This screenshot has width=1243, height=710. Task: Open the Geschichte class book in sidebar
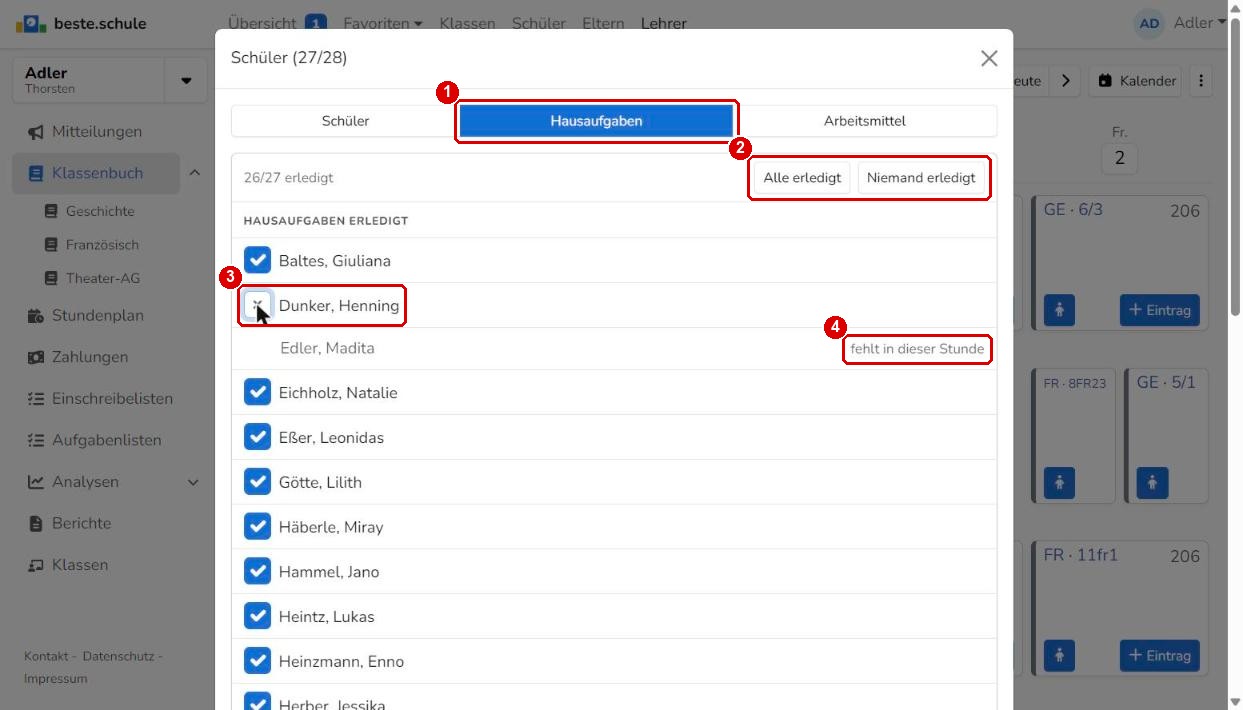(x=100, y=211)
